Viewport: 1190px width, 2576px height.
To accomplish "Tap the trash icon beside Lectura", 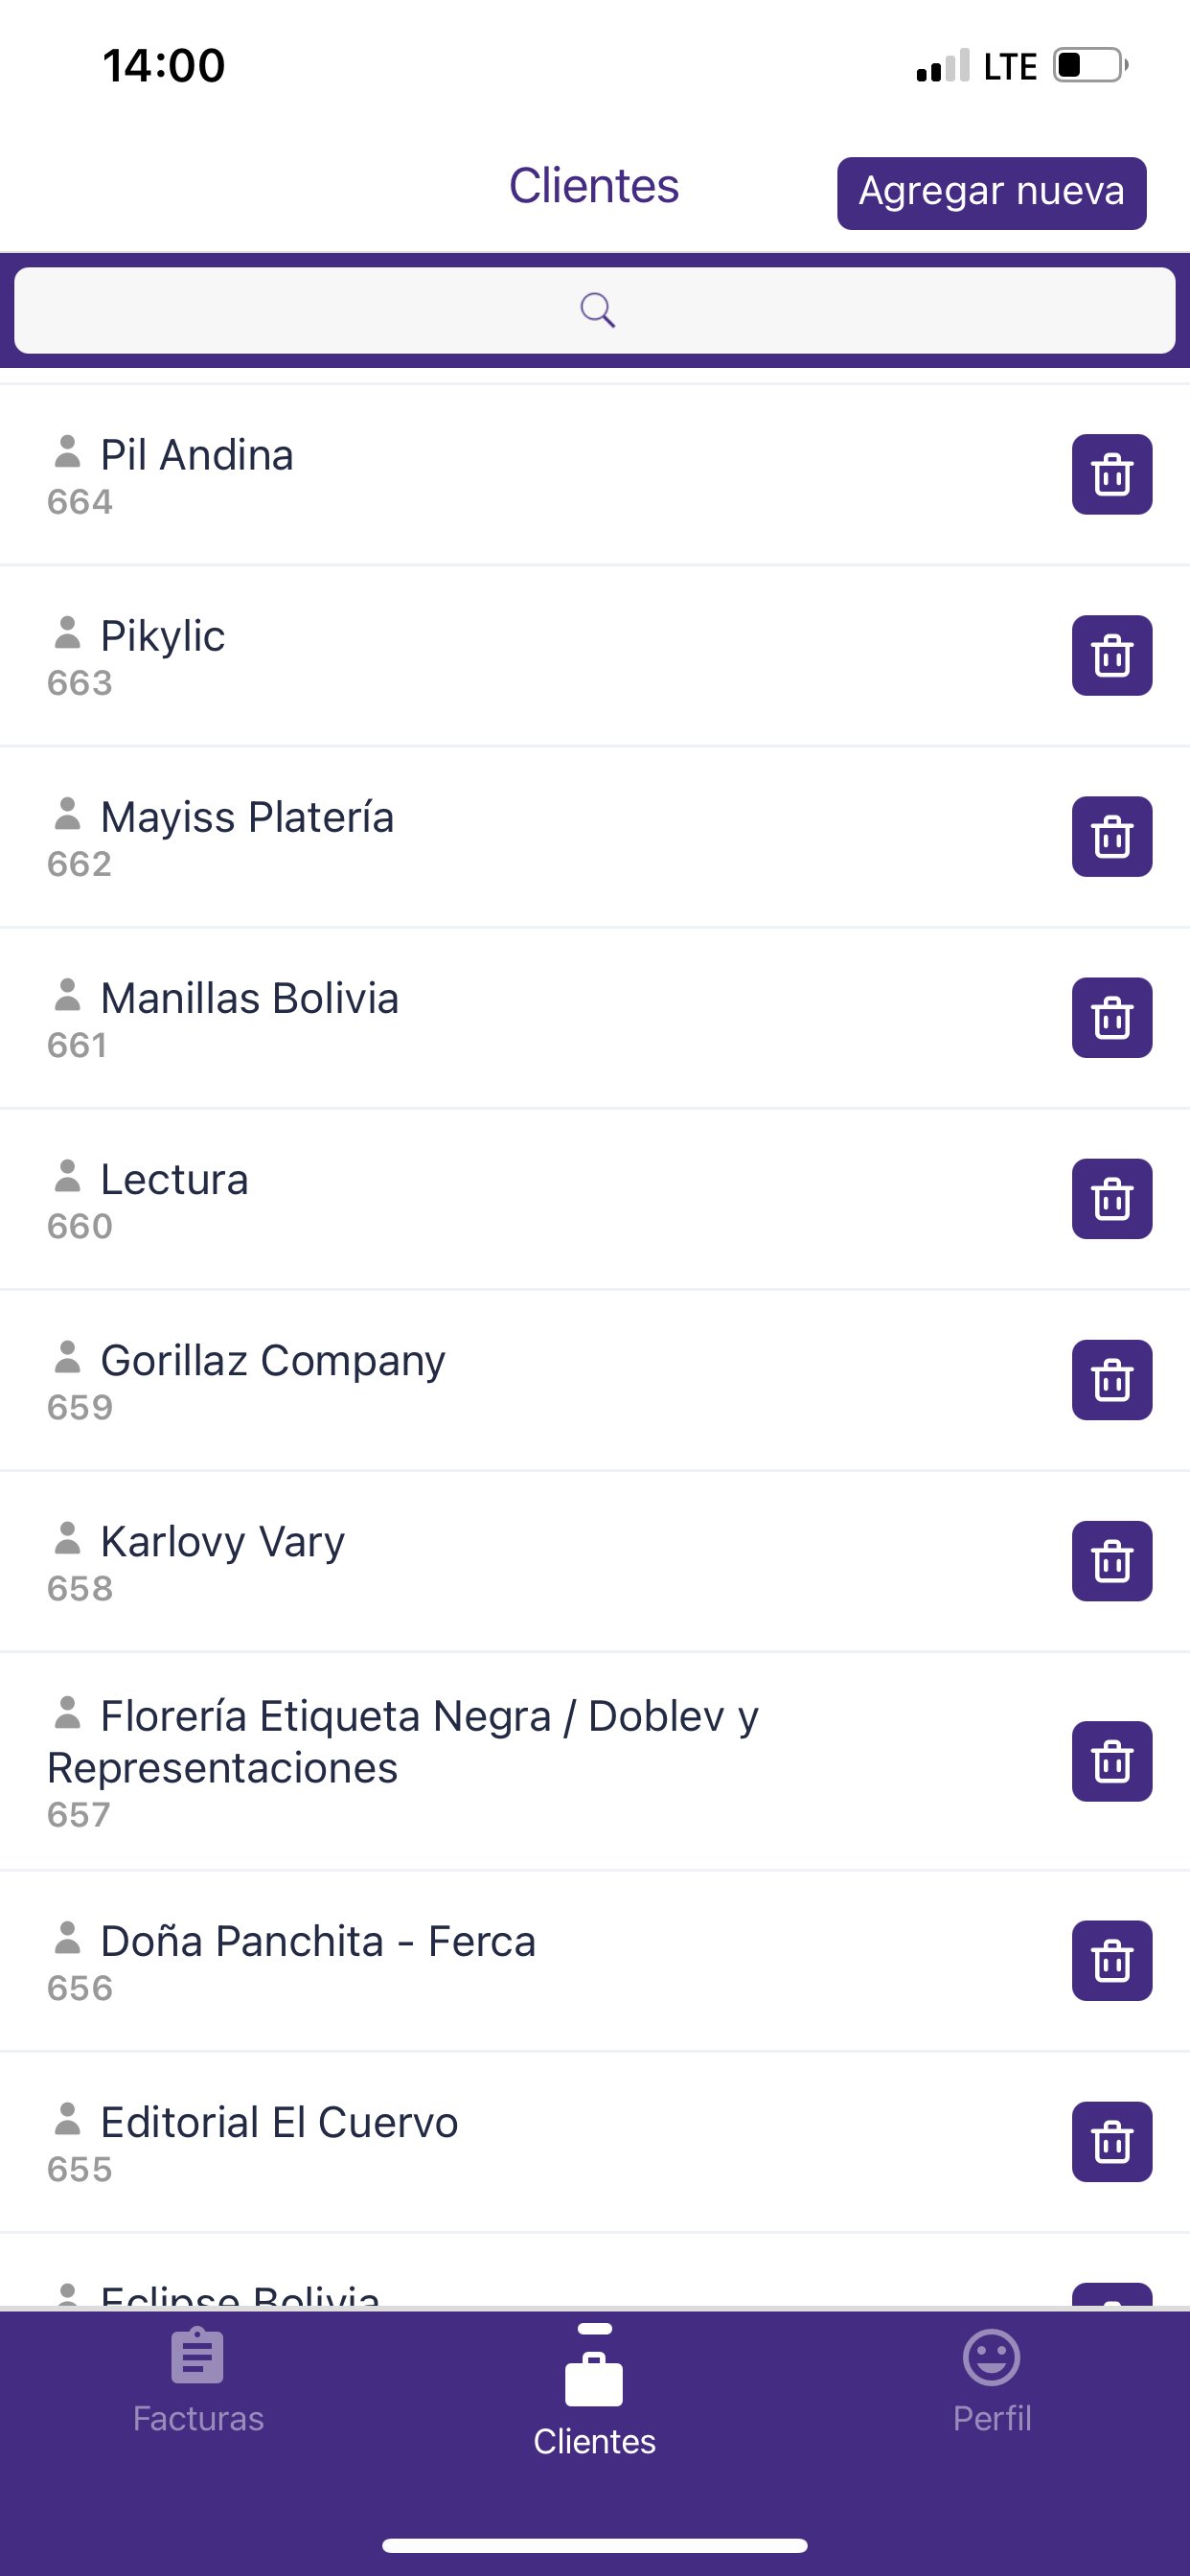I will (1111, 1198).
